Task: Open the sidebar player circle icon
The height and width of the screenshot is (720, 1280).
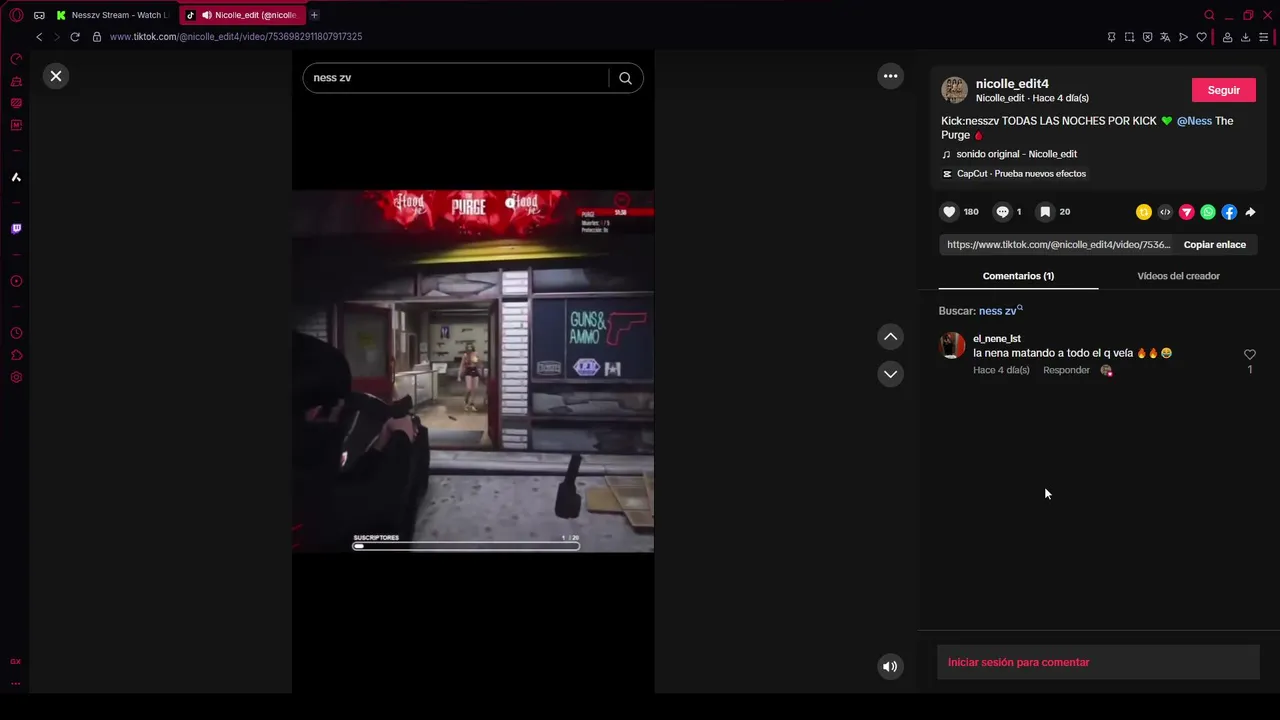Action: click(16, 281)
